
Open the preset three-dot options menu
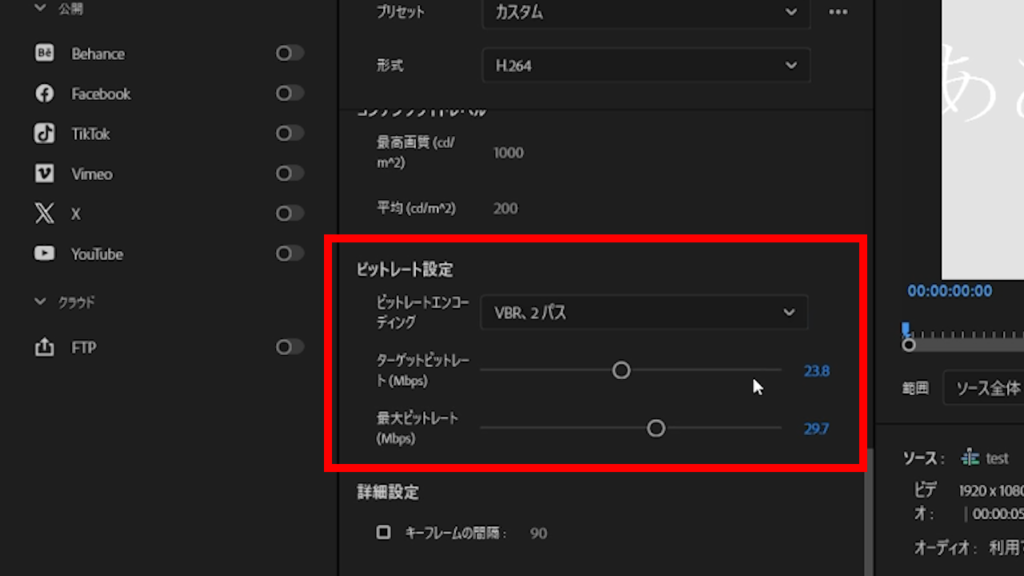pos(838,12)
